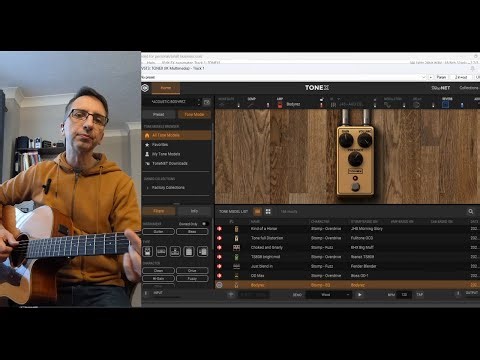Select the fifth type filter icon

202,251
